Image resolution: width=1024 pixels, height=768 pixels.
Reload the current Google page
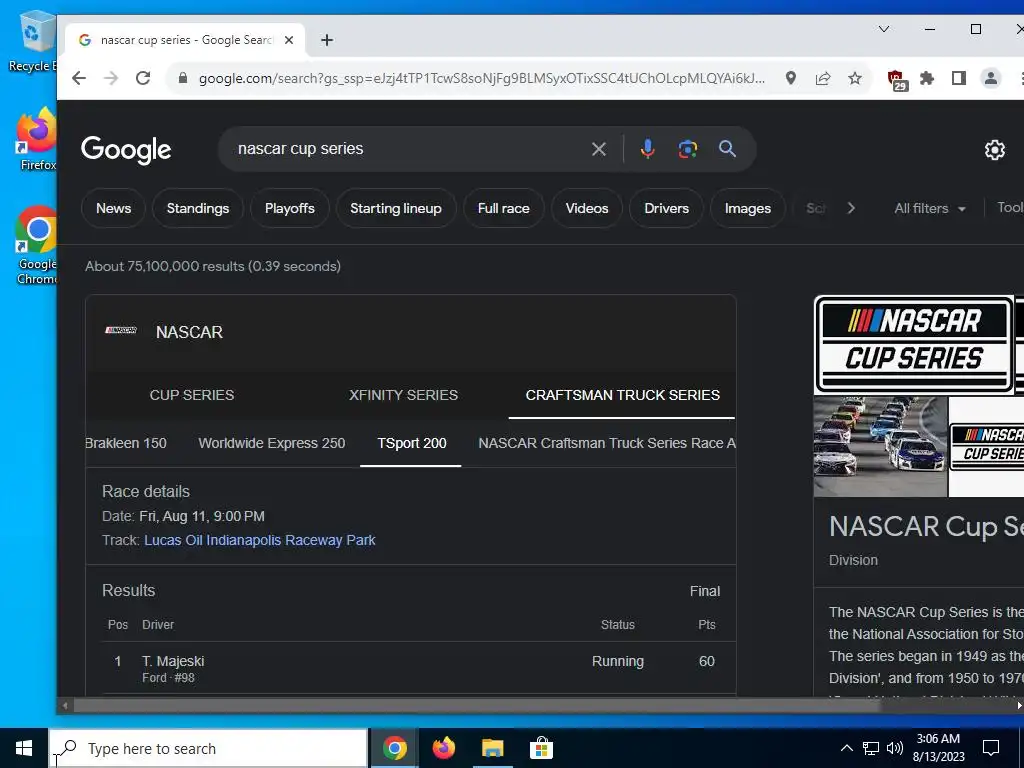[143, 78]
